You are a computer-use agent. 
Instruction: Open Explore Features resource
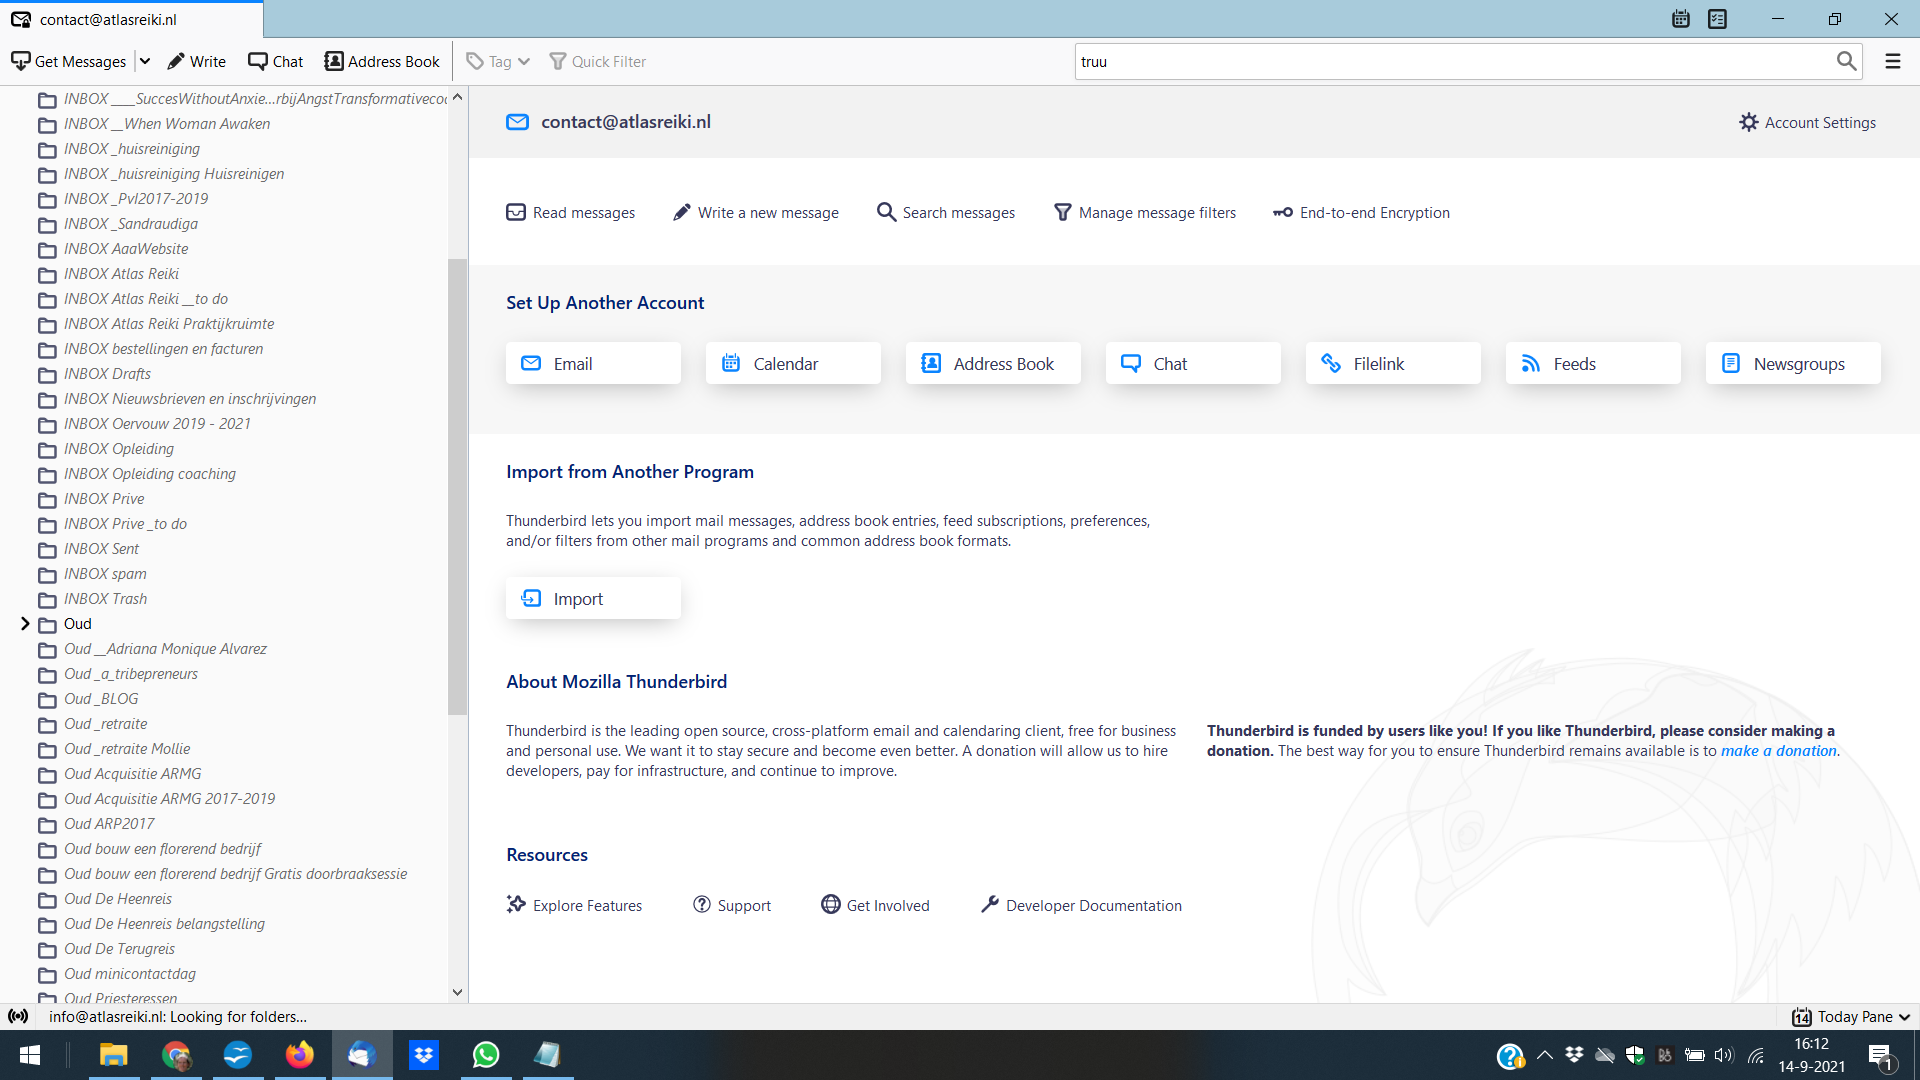pyautogui.click(x=574, y=905)
